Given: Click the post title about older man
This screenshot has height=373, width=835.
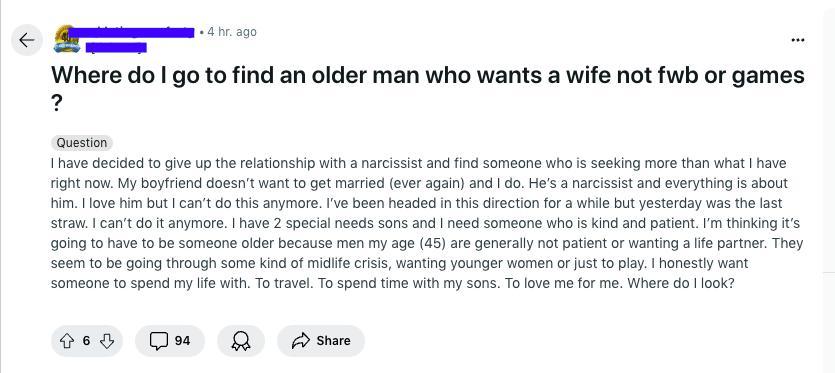Looking at the screenshot, I should pos(428,87).
